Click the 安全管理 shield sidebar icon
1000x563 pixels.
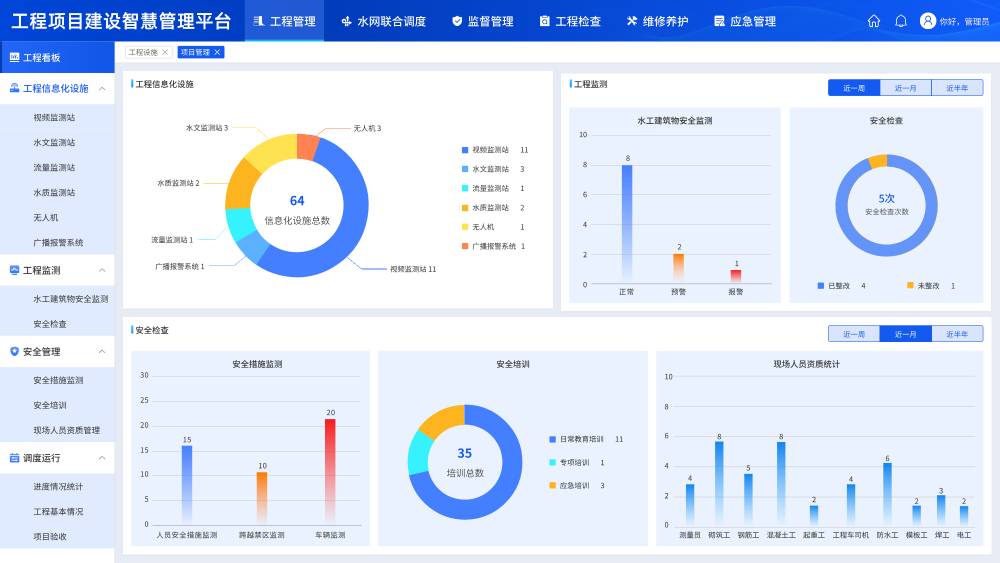tap(14, 351)
